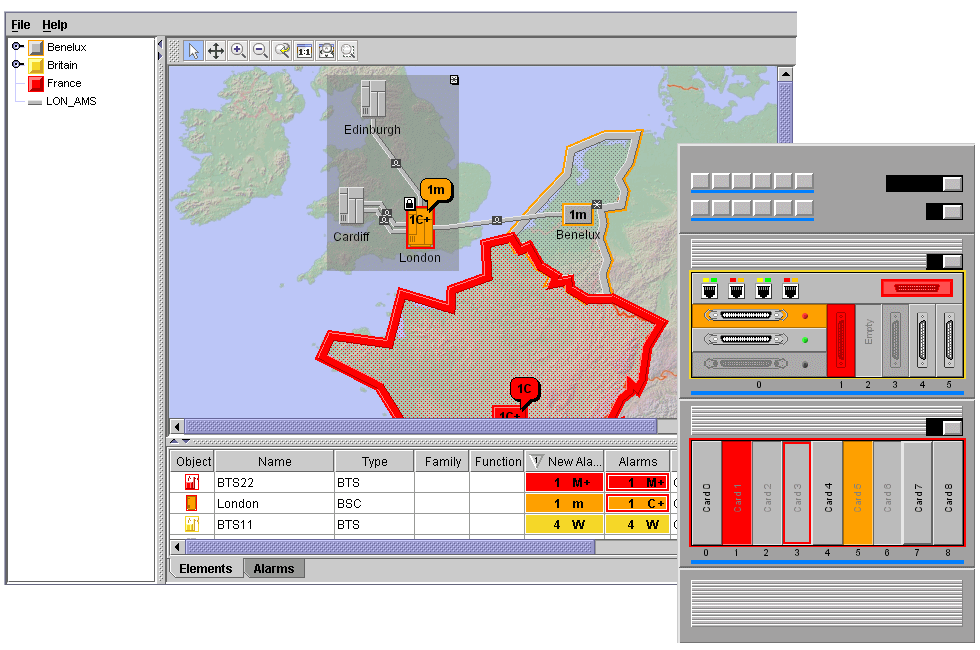The height and width of the screenshot is (650, 980).
Task: Collapse the Britain subnetwork box on the map
Action: click(454, 79)
